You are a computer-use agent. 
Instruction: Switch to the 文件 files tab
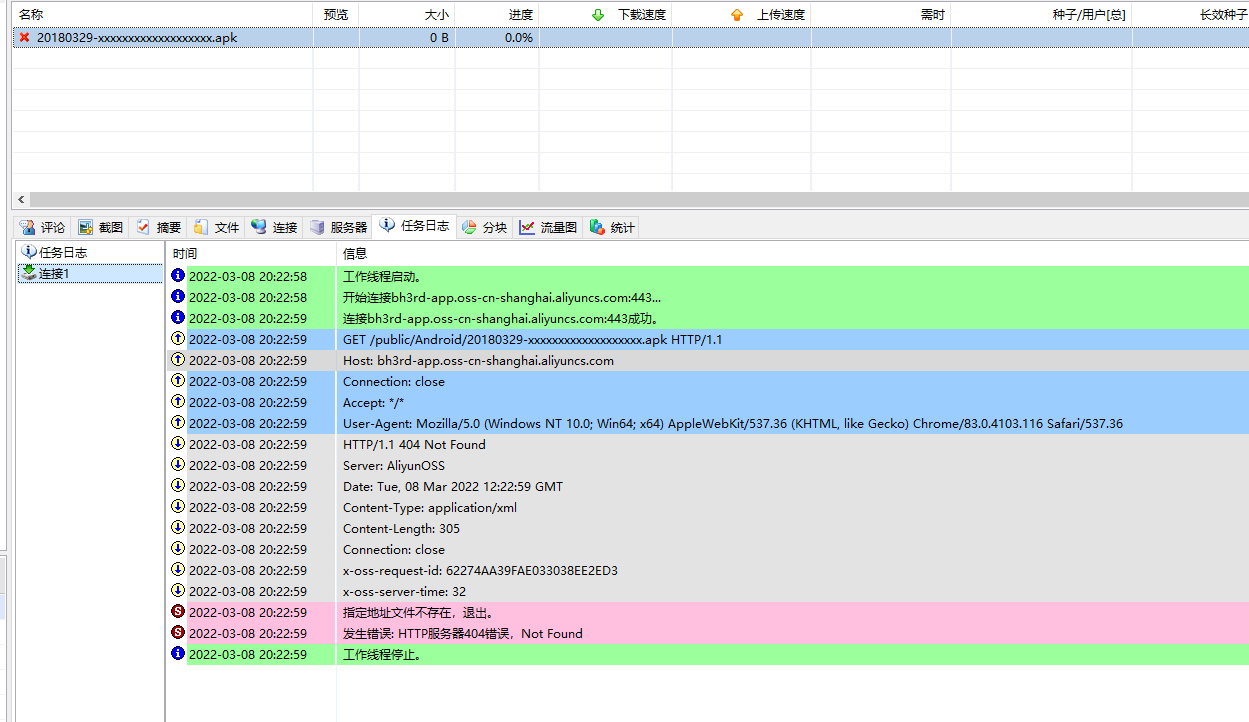tap(217, 227)
